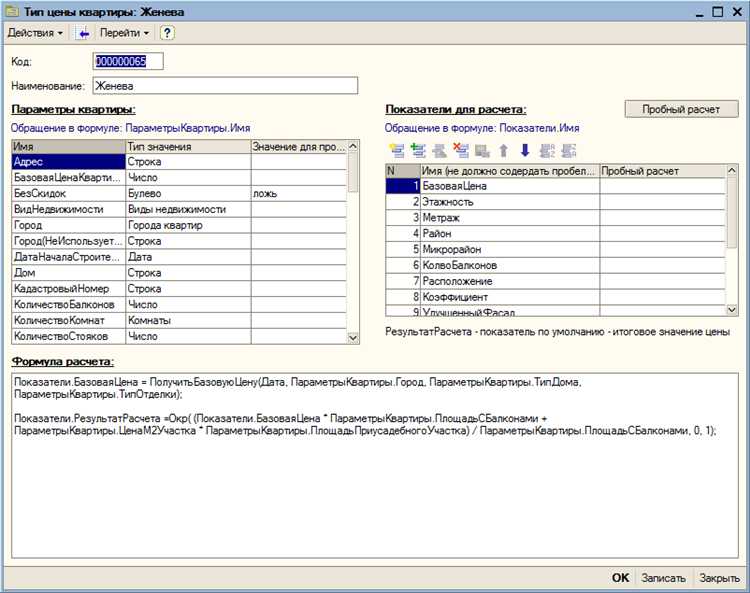Select the КолвоБалконов indicator row

point(555,265)
